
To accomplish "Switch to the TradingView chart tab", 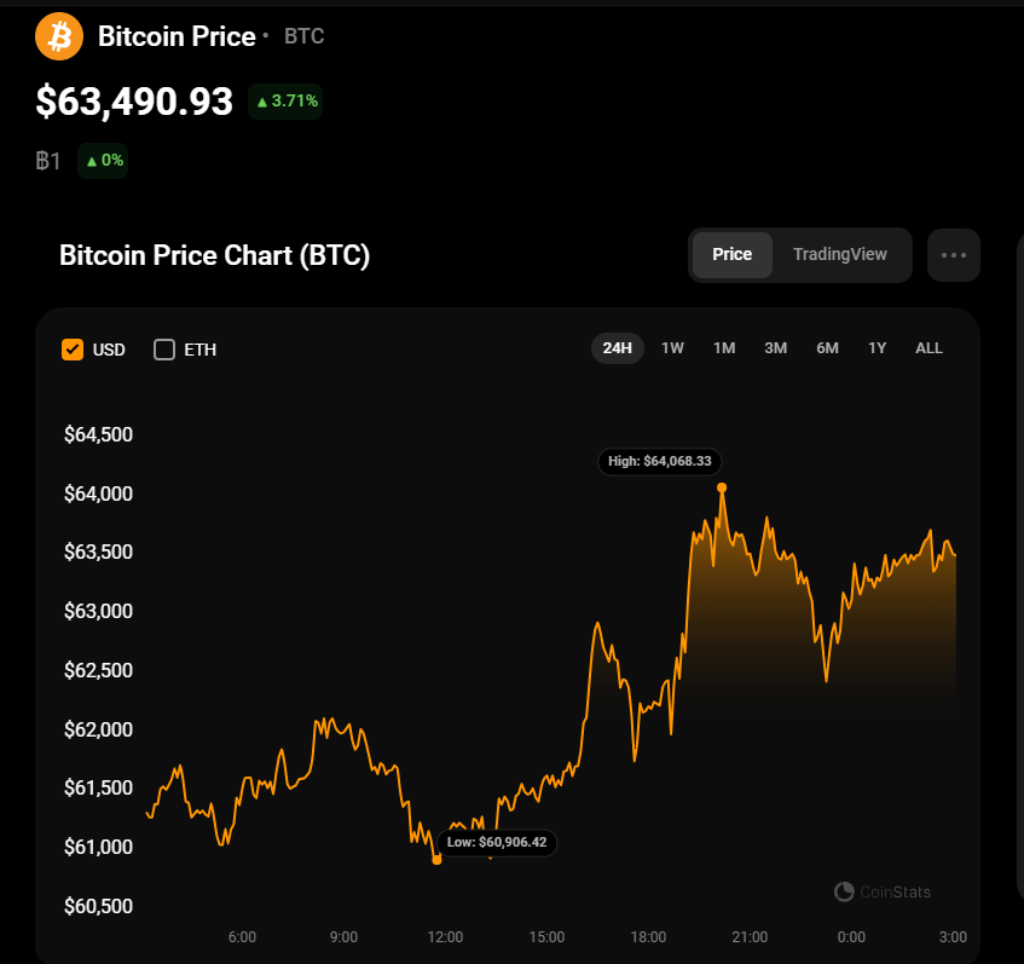I will [x=839, y=254].
